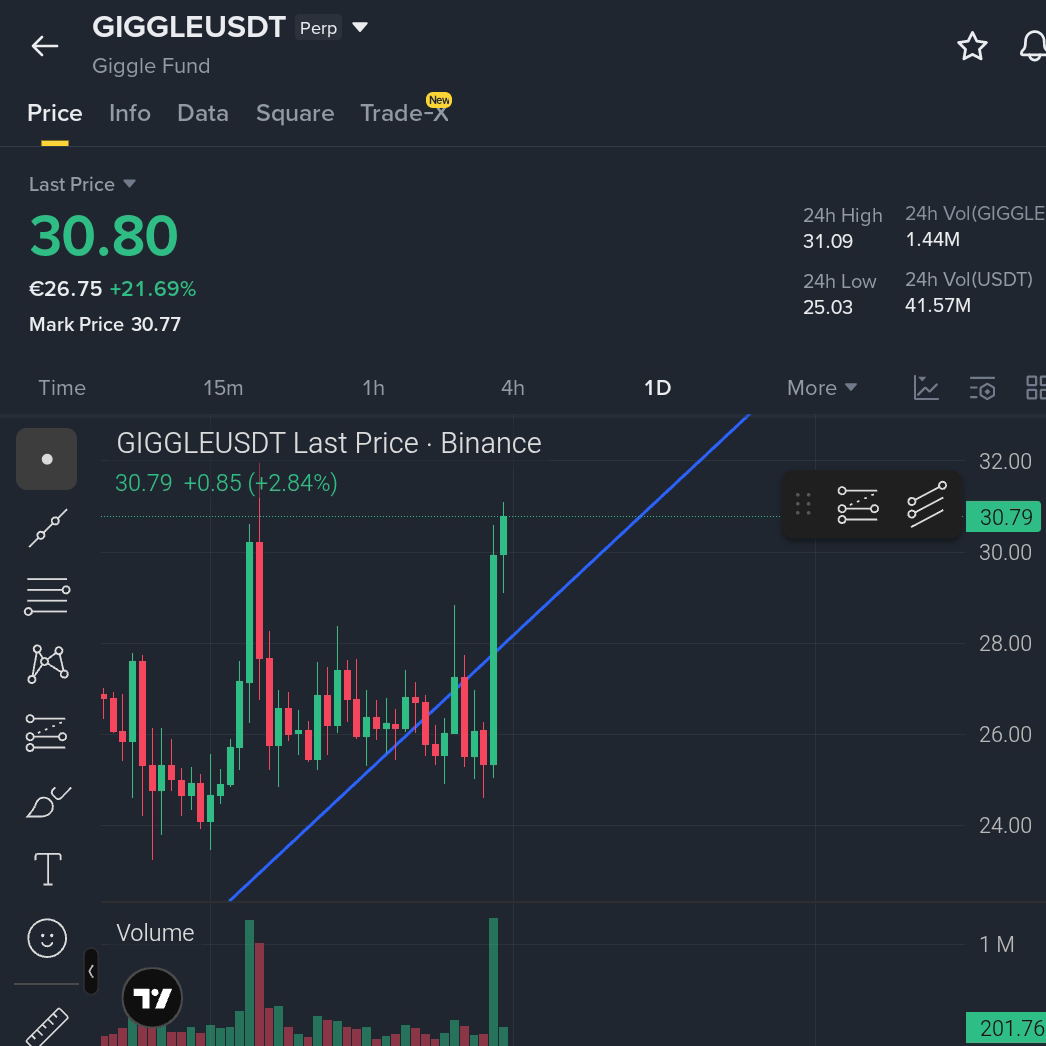The height and width of the screenshot is (1046, 1046).
Task: Expand the GIGGLEUSDT Perp pair dropdown arrow
Action: [x=360, y=27]
